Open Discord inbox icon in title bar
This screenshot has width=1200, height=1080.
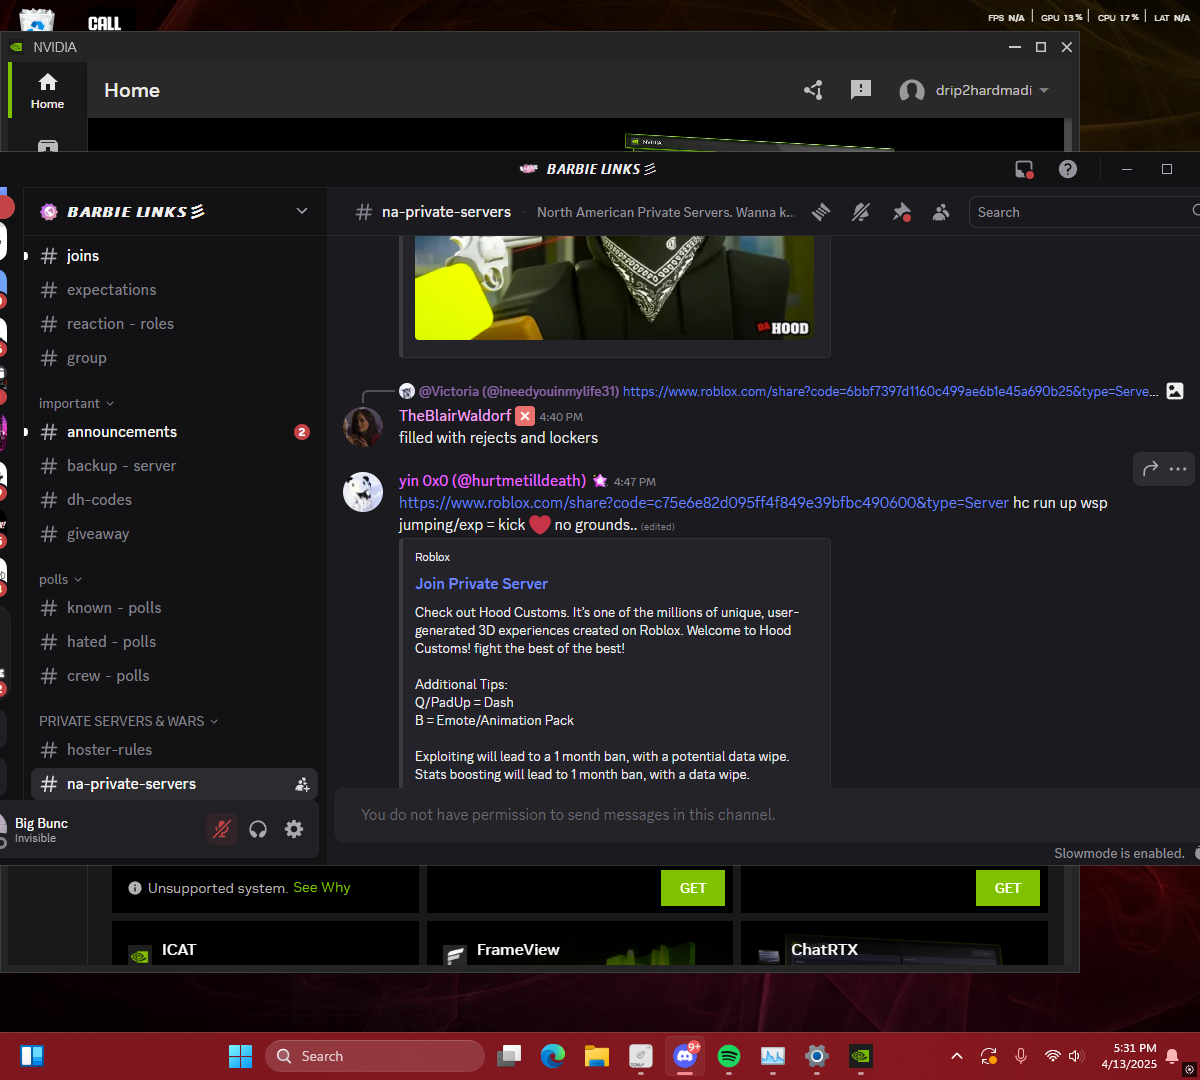[x=1024, y=169]
